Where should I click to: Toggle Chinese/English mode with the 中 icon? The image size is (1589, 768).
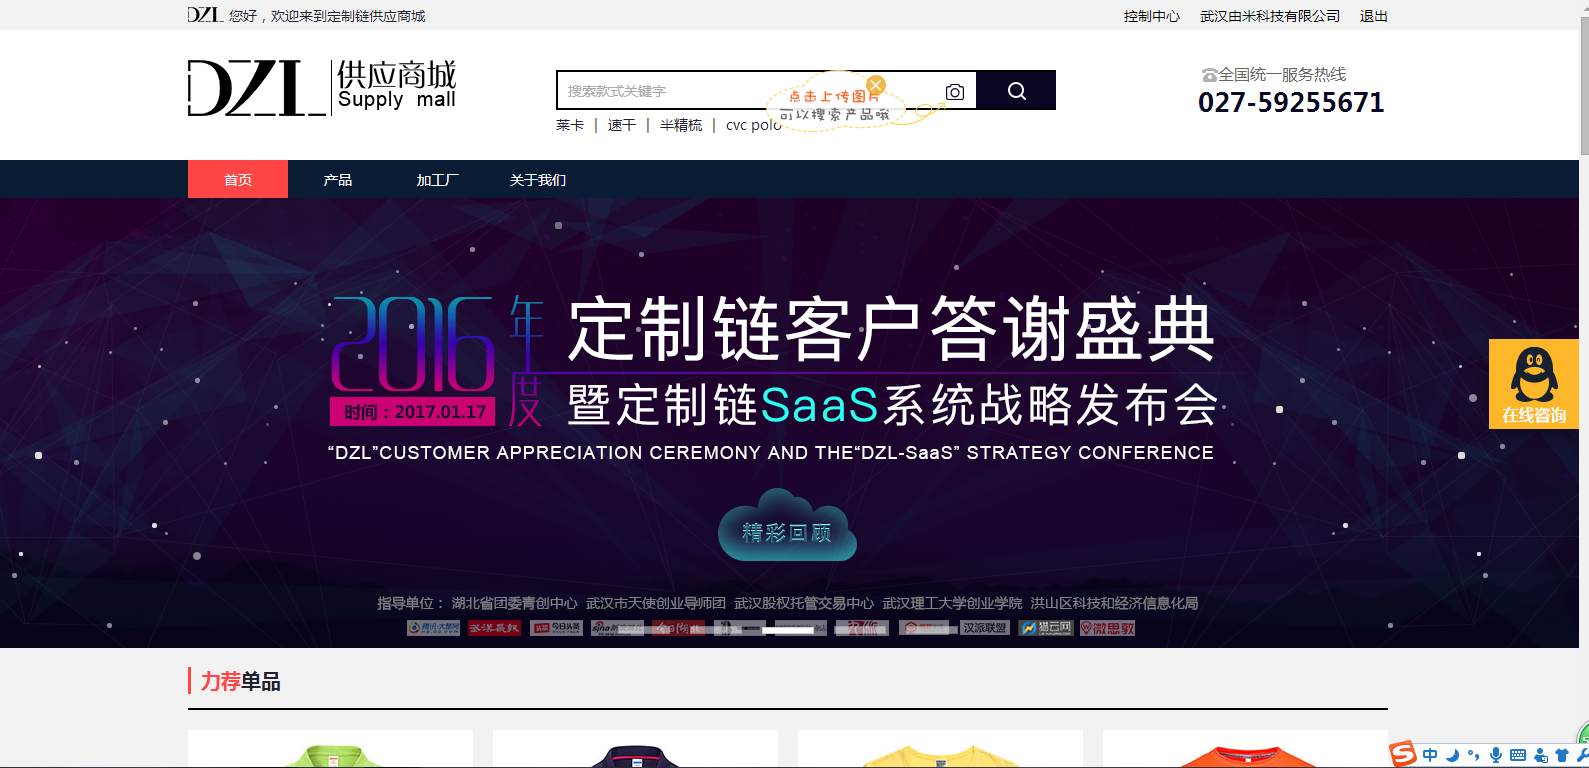1430,756
